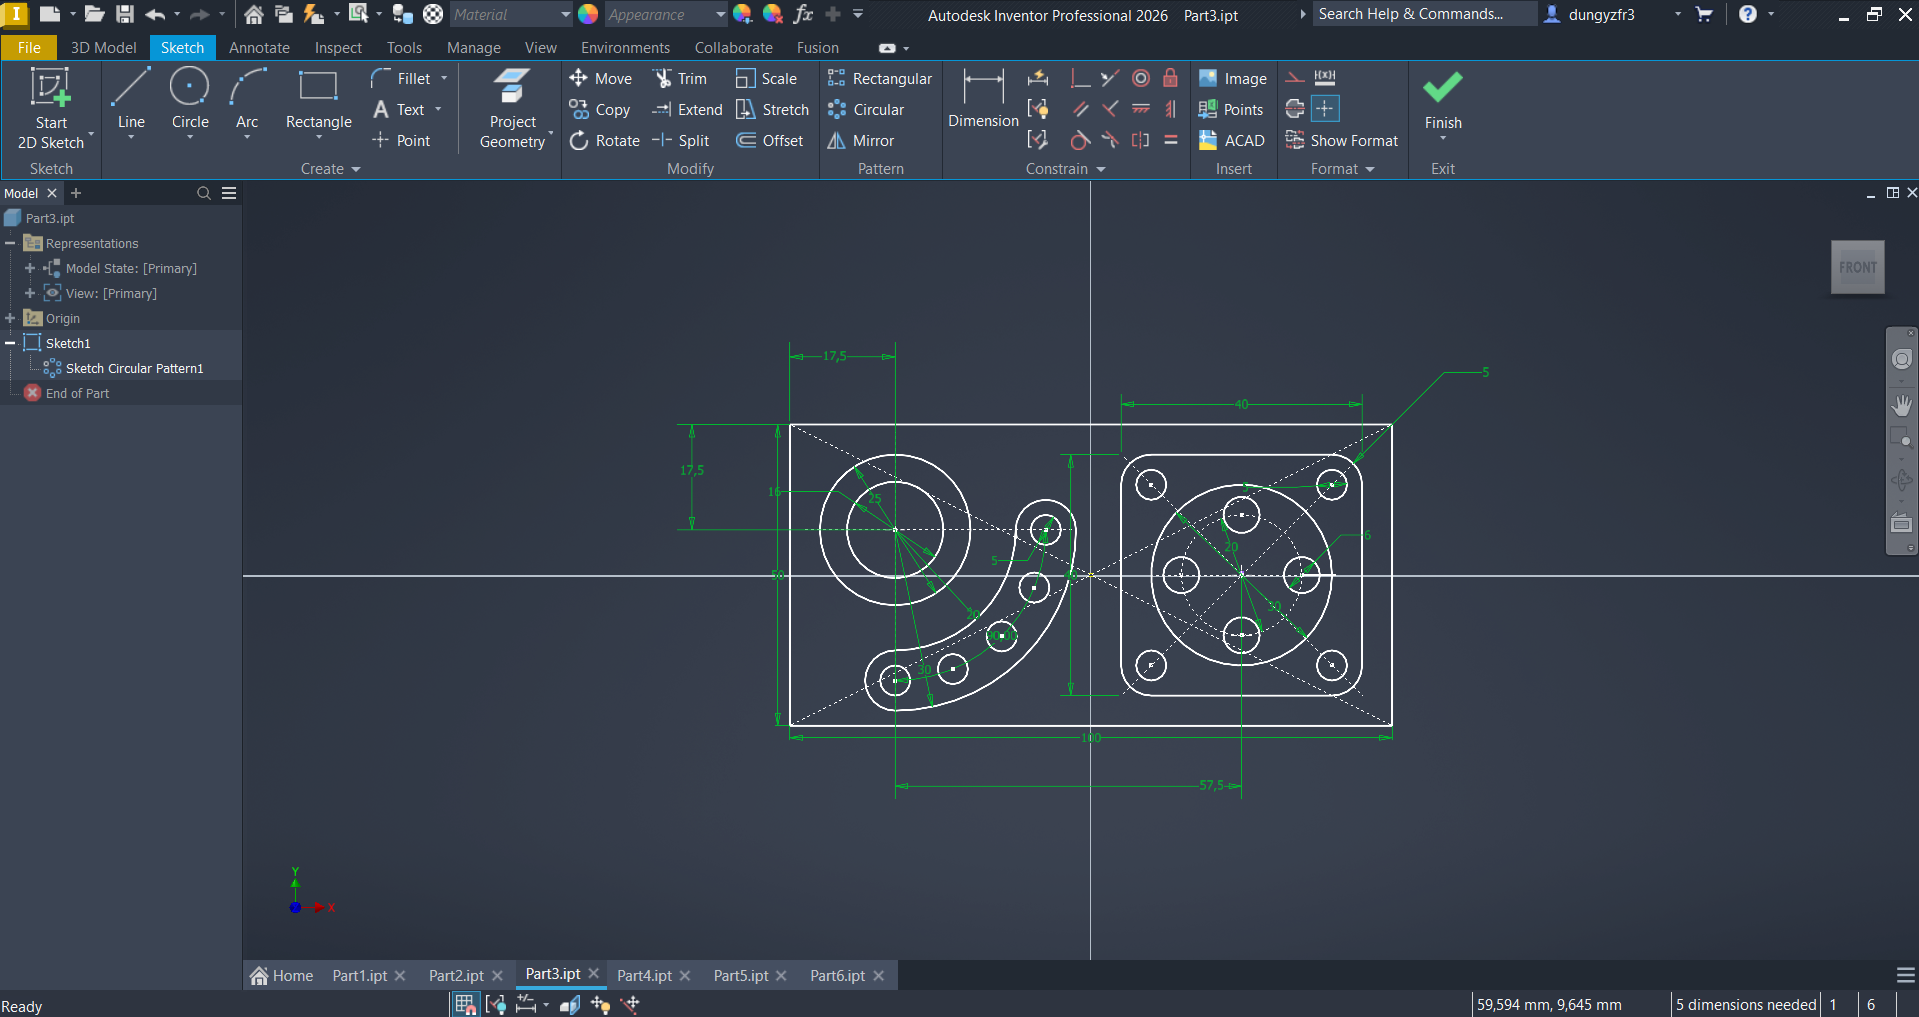Switch to the 3D Model tab
Screen dimensions: 1919x1017
click(103, 48)
